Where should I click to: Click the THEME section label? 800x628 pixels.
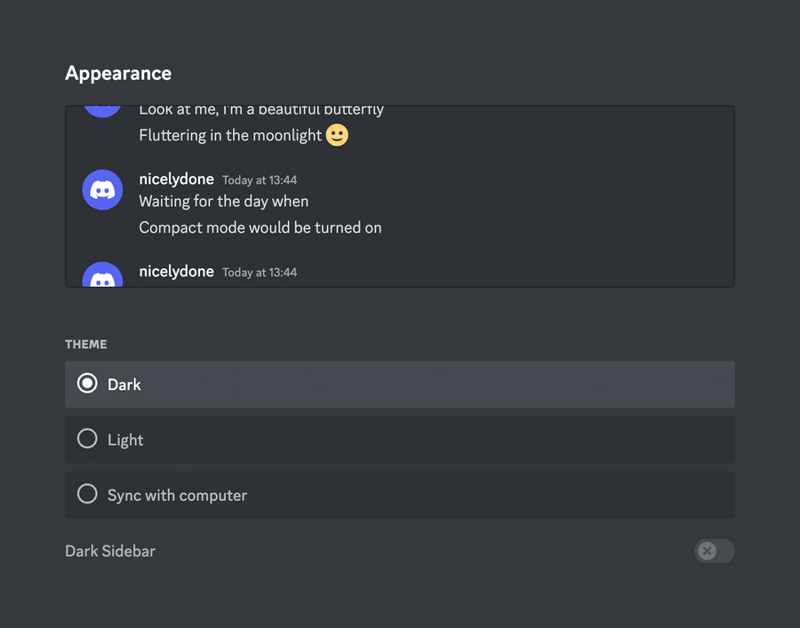86,344
